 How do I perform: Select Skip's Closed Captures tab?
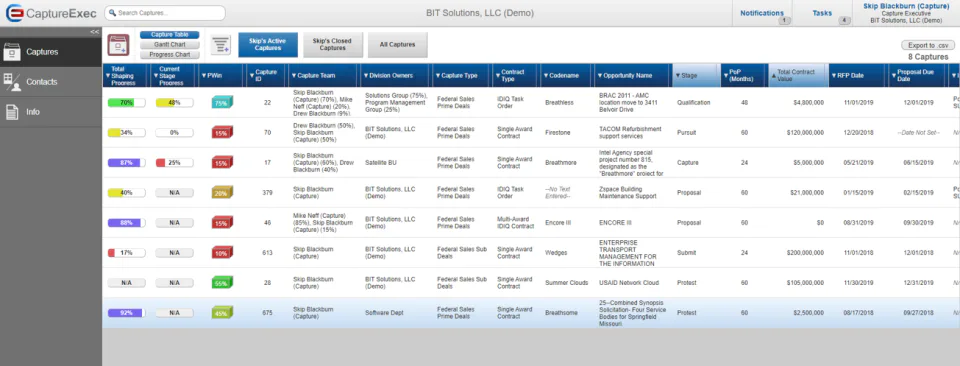pyautogui.click(x=332, y=45)
